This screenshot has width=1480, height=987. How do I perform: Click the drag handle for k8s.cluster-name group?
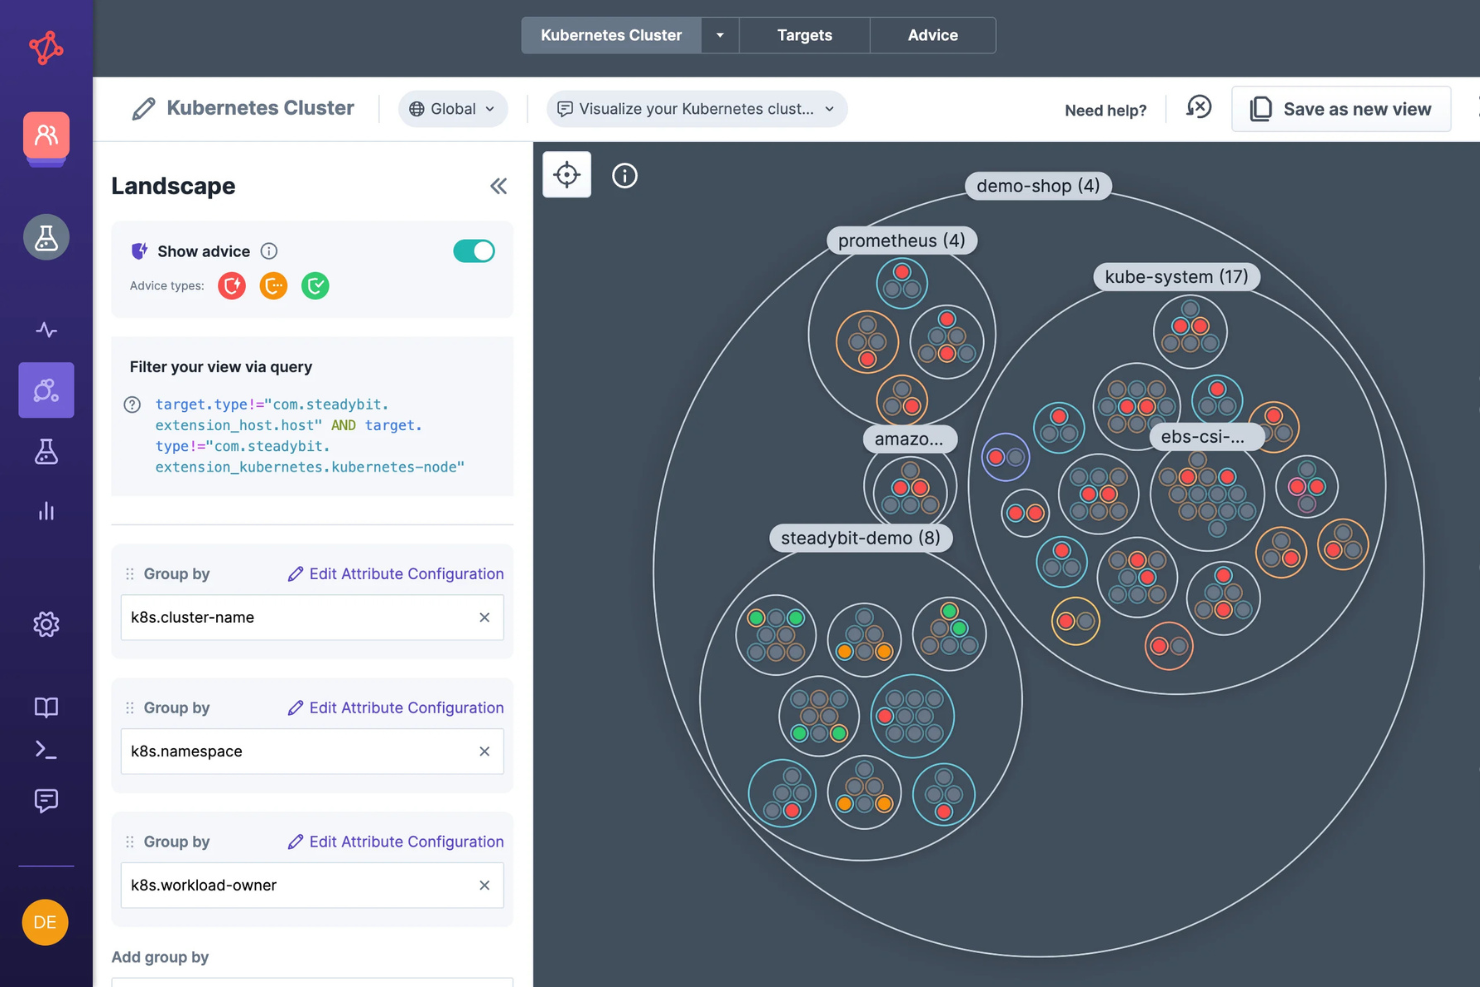(x=130, y=574)
